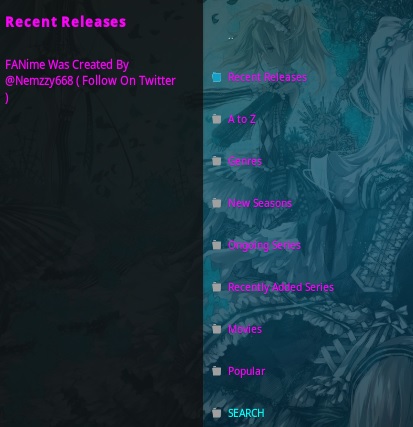
Task: Go up via the '..' parent entry
Action: point(231,38)
